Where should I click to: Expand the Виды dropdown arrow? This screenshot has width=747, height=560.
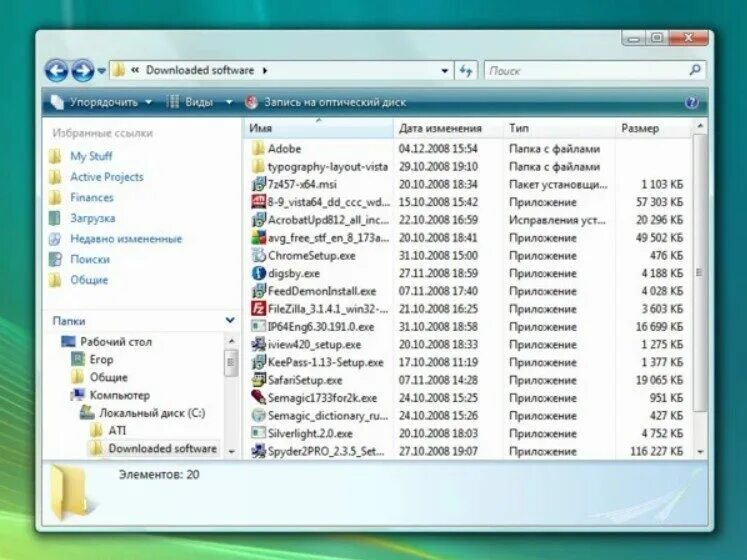tap(229, 102)
